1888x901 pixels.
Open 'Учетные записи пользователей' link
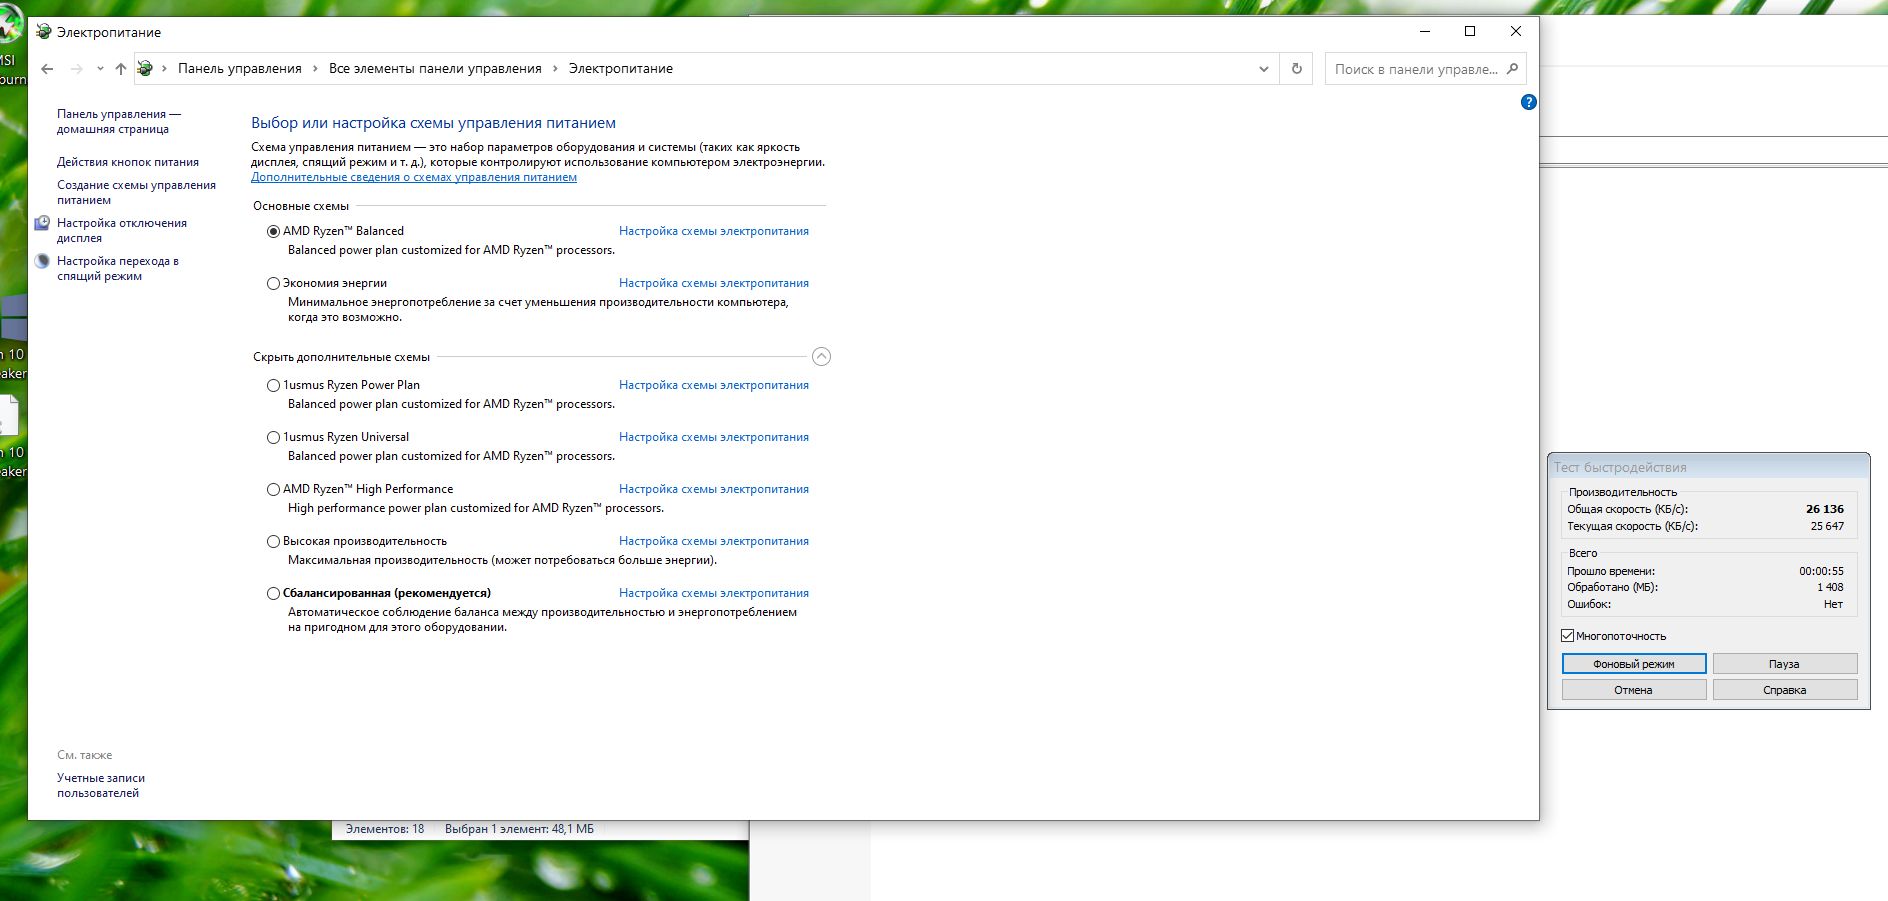point(101,785)
